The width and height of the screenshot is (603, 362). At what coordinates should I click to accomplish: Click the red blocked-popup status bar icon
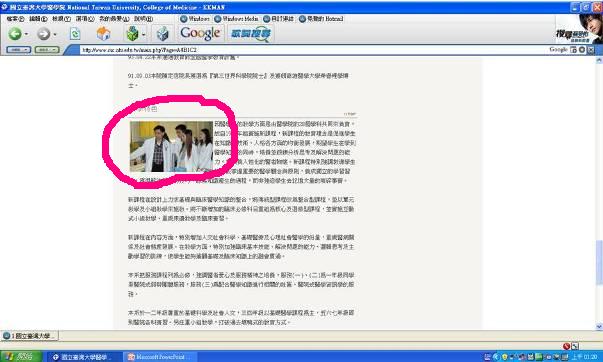click(566, 346)
